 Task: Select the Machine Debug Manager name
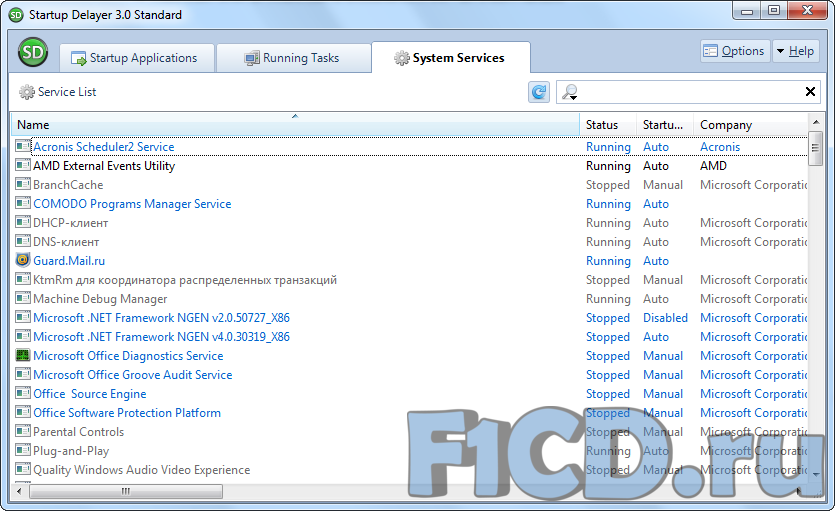[100, 299]
